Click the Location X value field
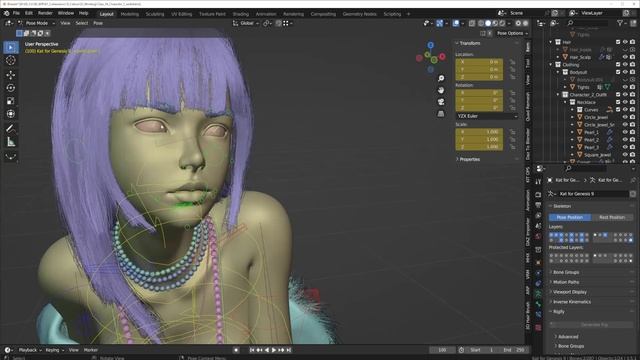Viewport: 640px width, 360px height. point(479,62)
